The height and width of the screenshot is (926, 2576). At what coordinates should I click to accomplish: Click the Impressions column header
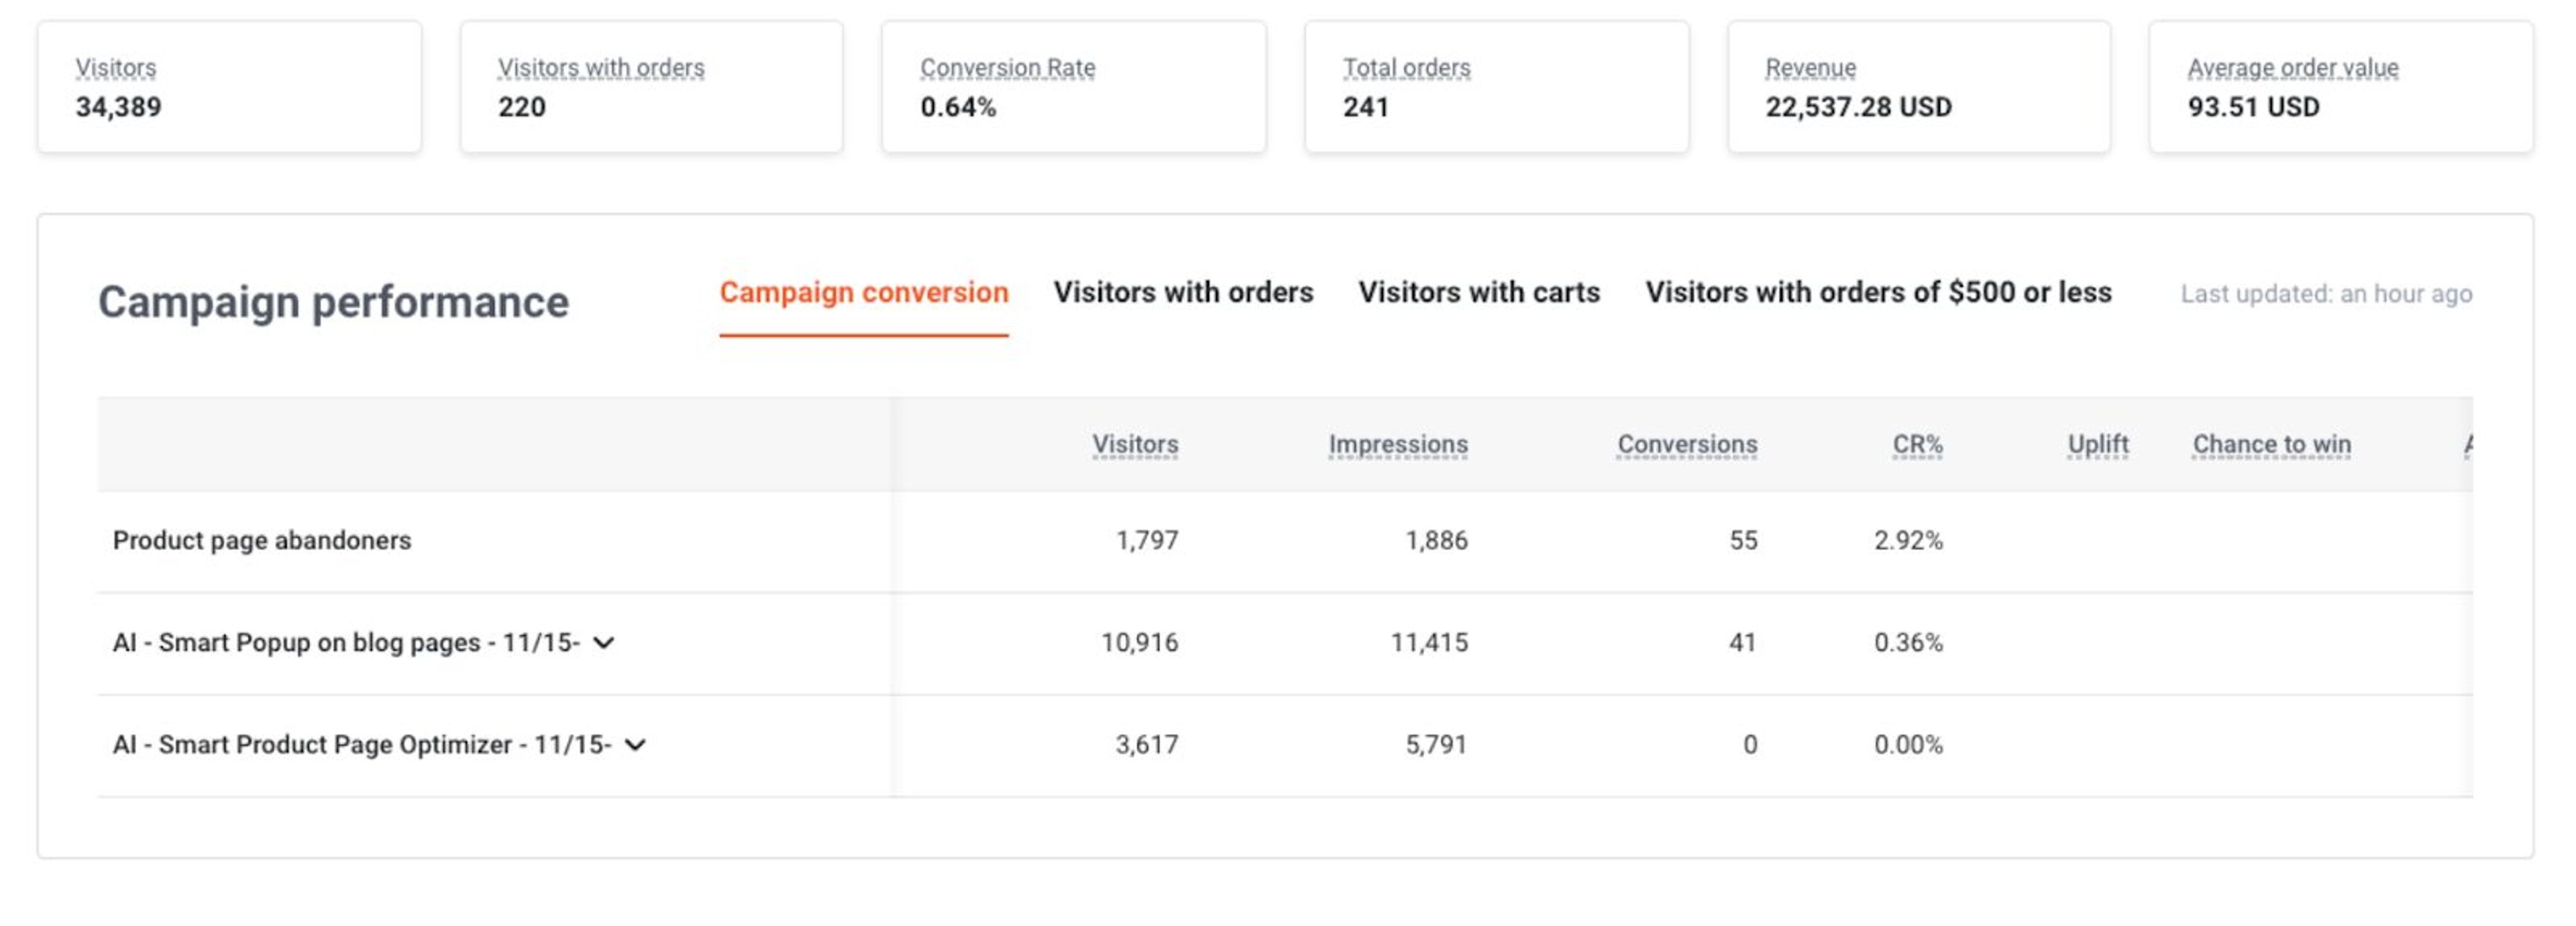click(1398, 444)
